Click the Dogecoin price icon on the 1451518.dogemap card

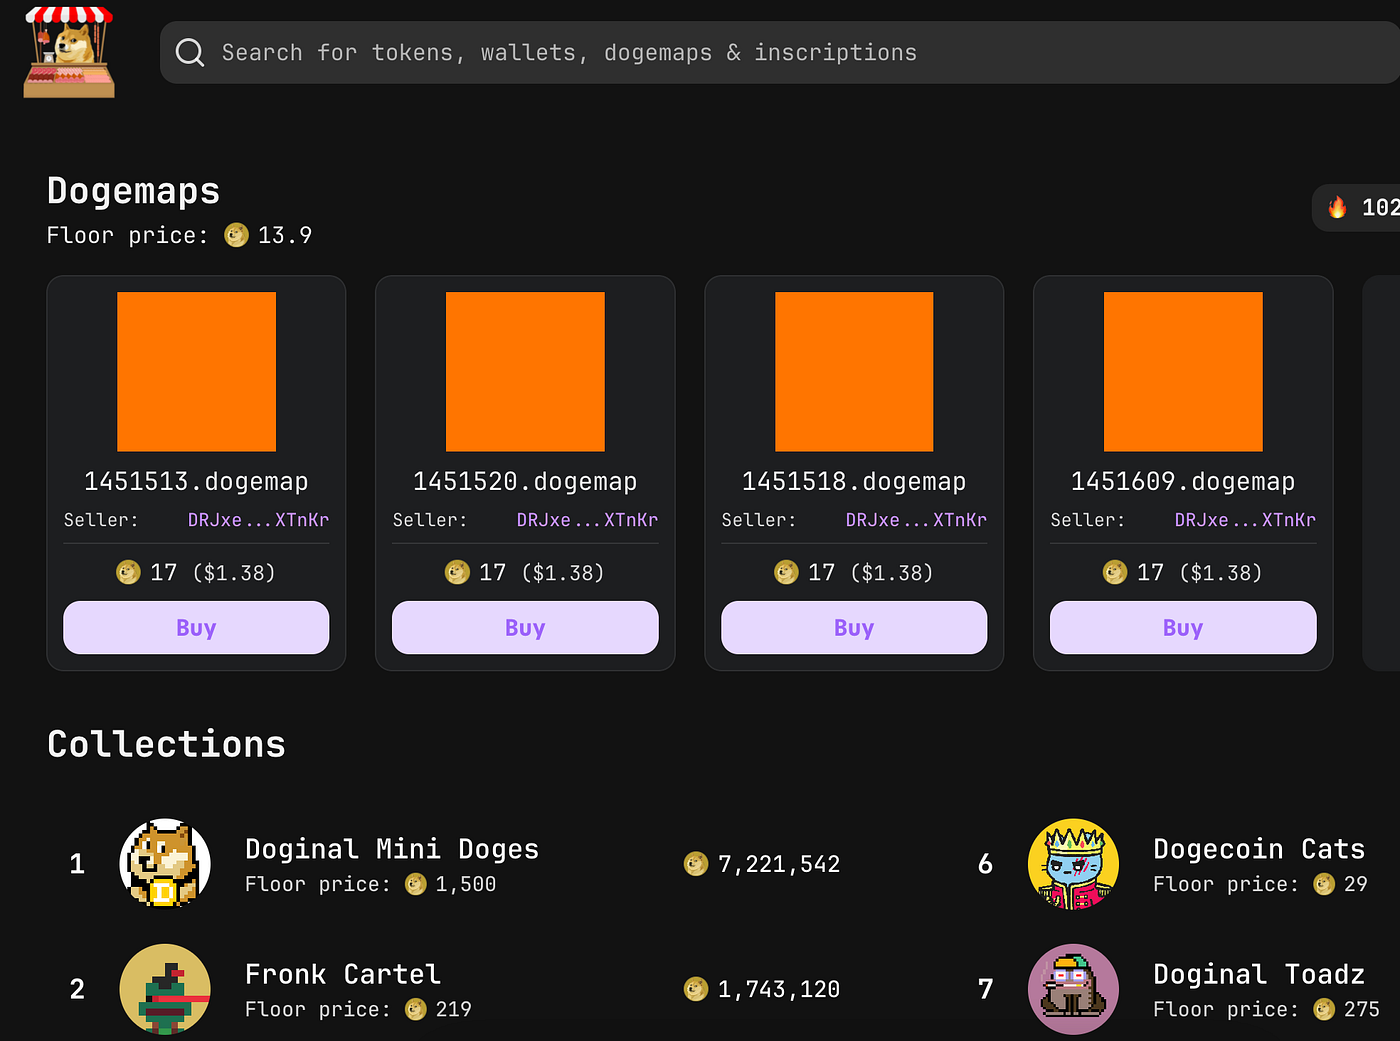pos(786,572)
